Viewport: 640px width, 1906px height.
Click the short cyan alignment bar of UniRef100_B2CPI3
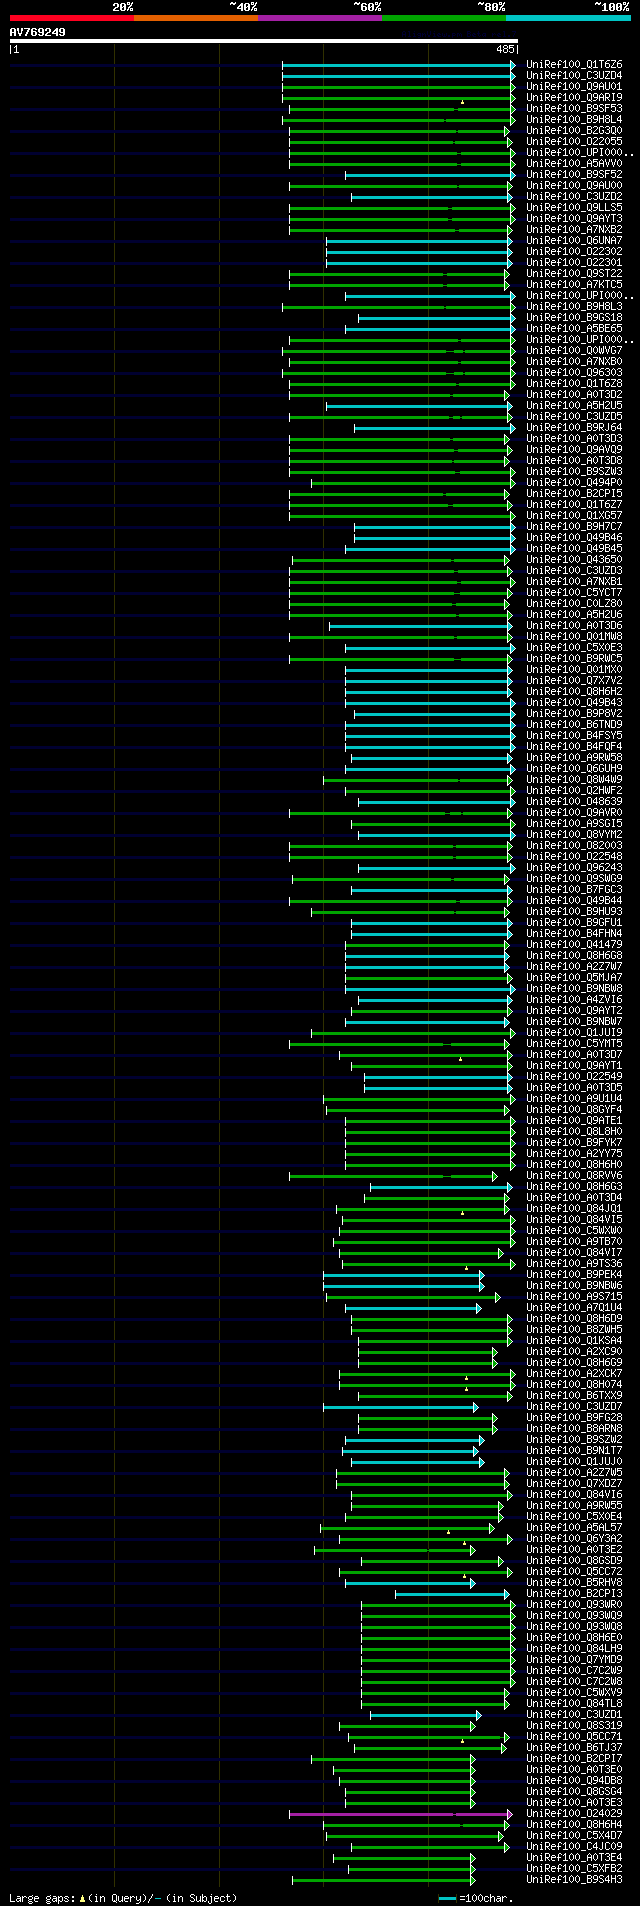452,1594
